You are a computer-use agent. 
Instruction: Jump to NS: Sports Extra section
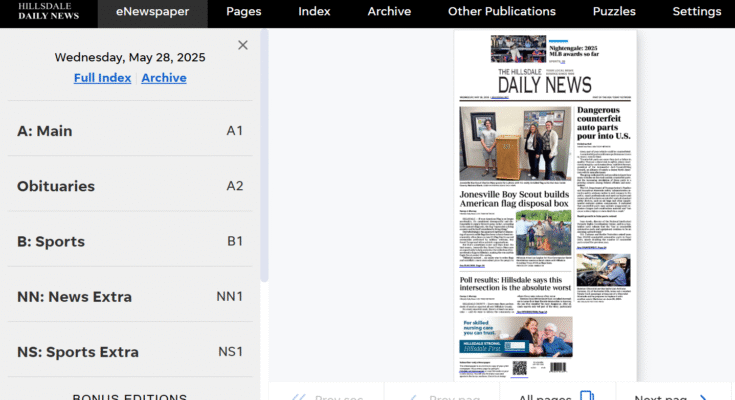[130, 352]
